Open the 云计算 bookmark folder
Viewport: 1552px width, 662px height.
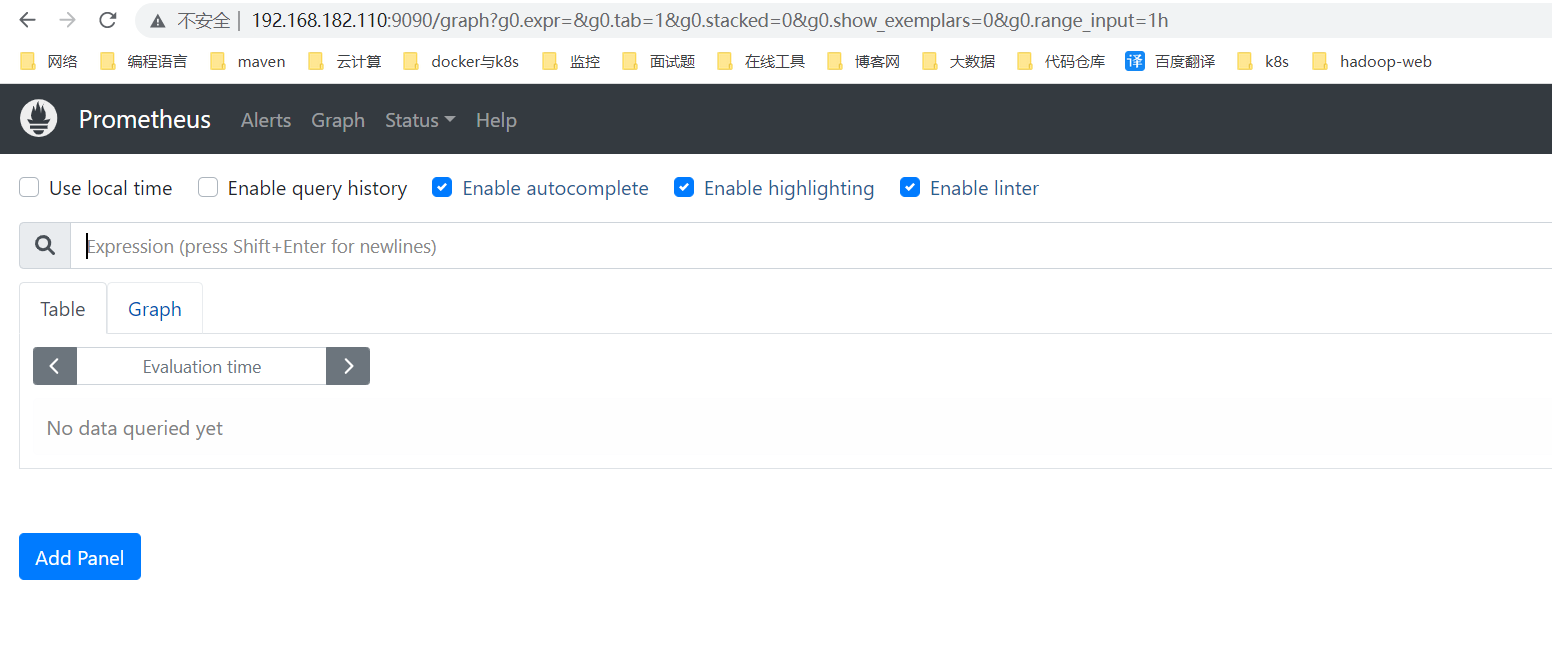[x=345, y=62]
